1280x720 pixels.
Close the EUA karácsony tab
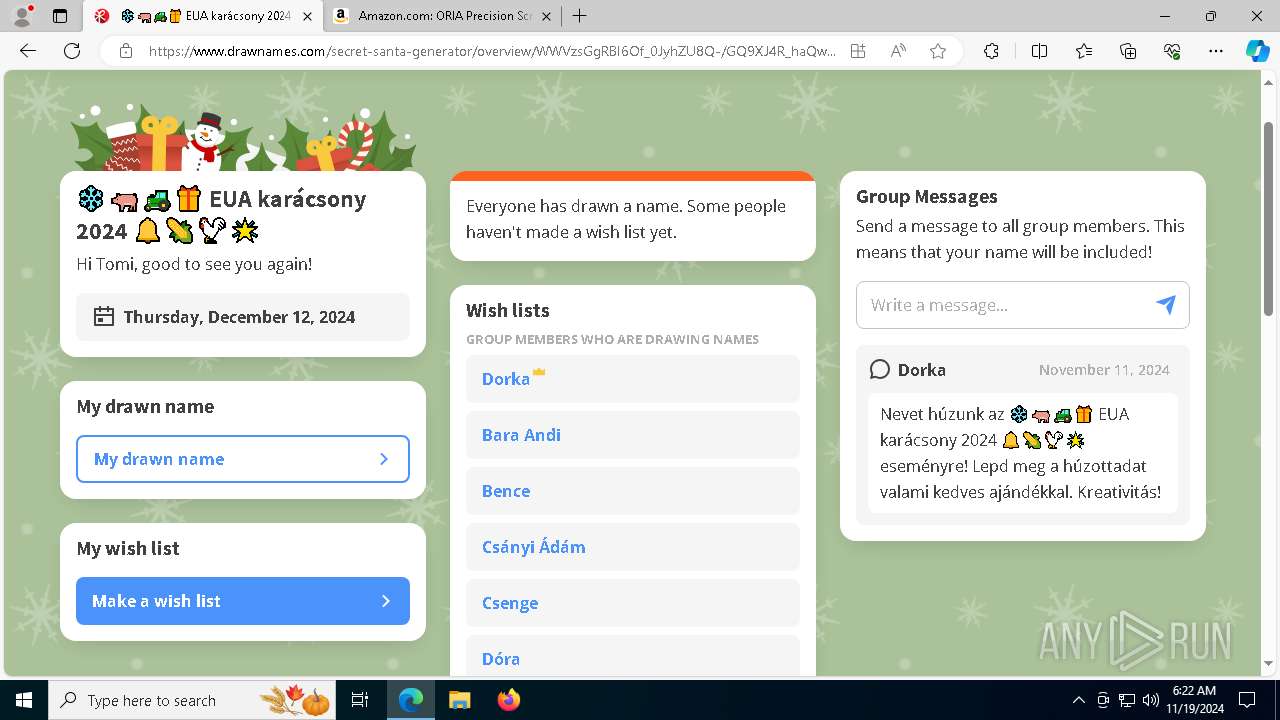point(307,16)
